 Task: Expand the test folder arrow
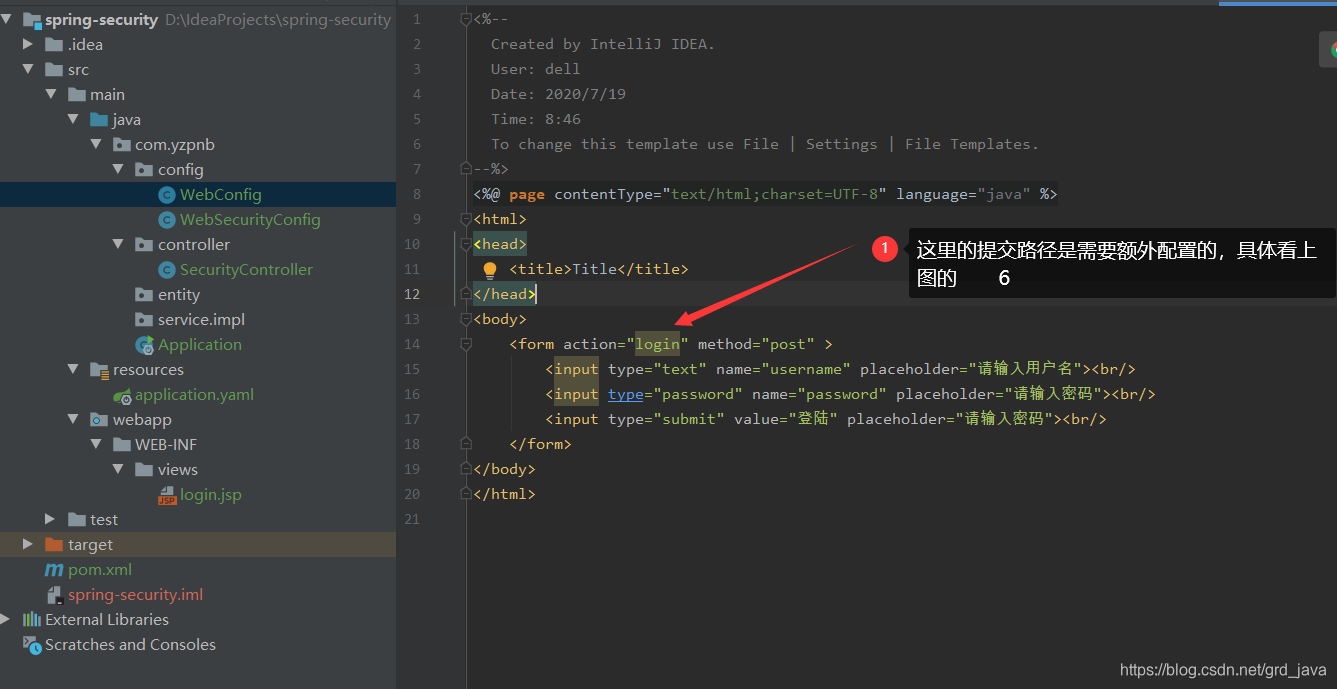pos(51,519)
